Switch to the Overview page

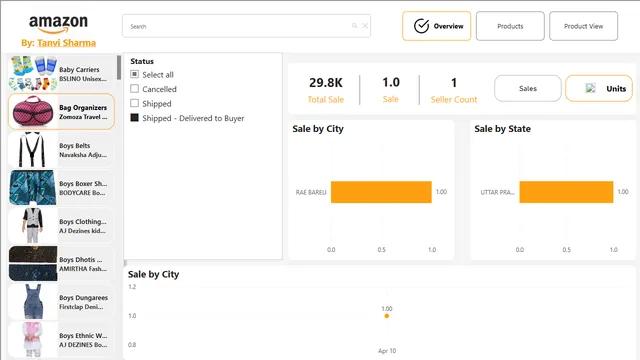(436, 26)
